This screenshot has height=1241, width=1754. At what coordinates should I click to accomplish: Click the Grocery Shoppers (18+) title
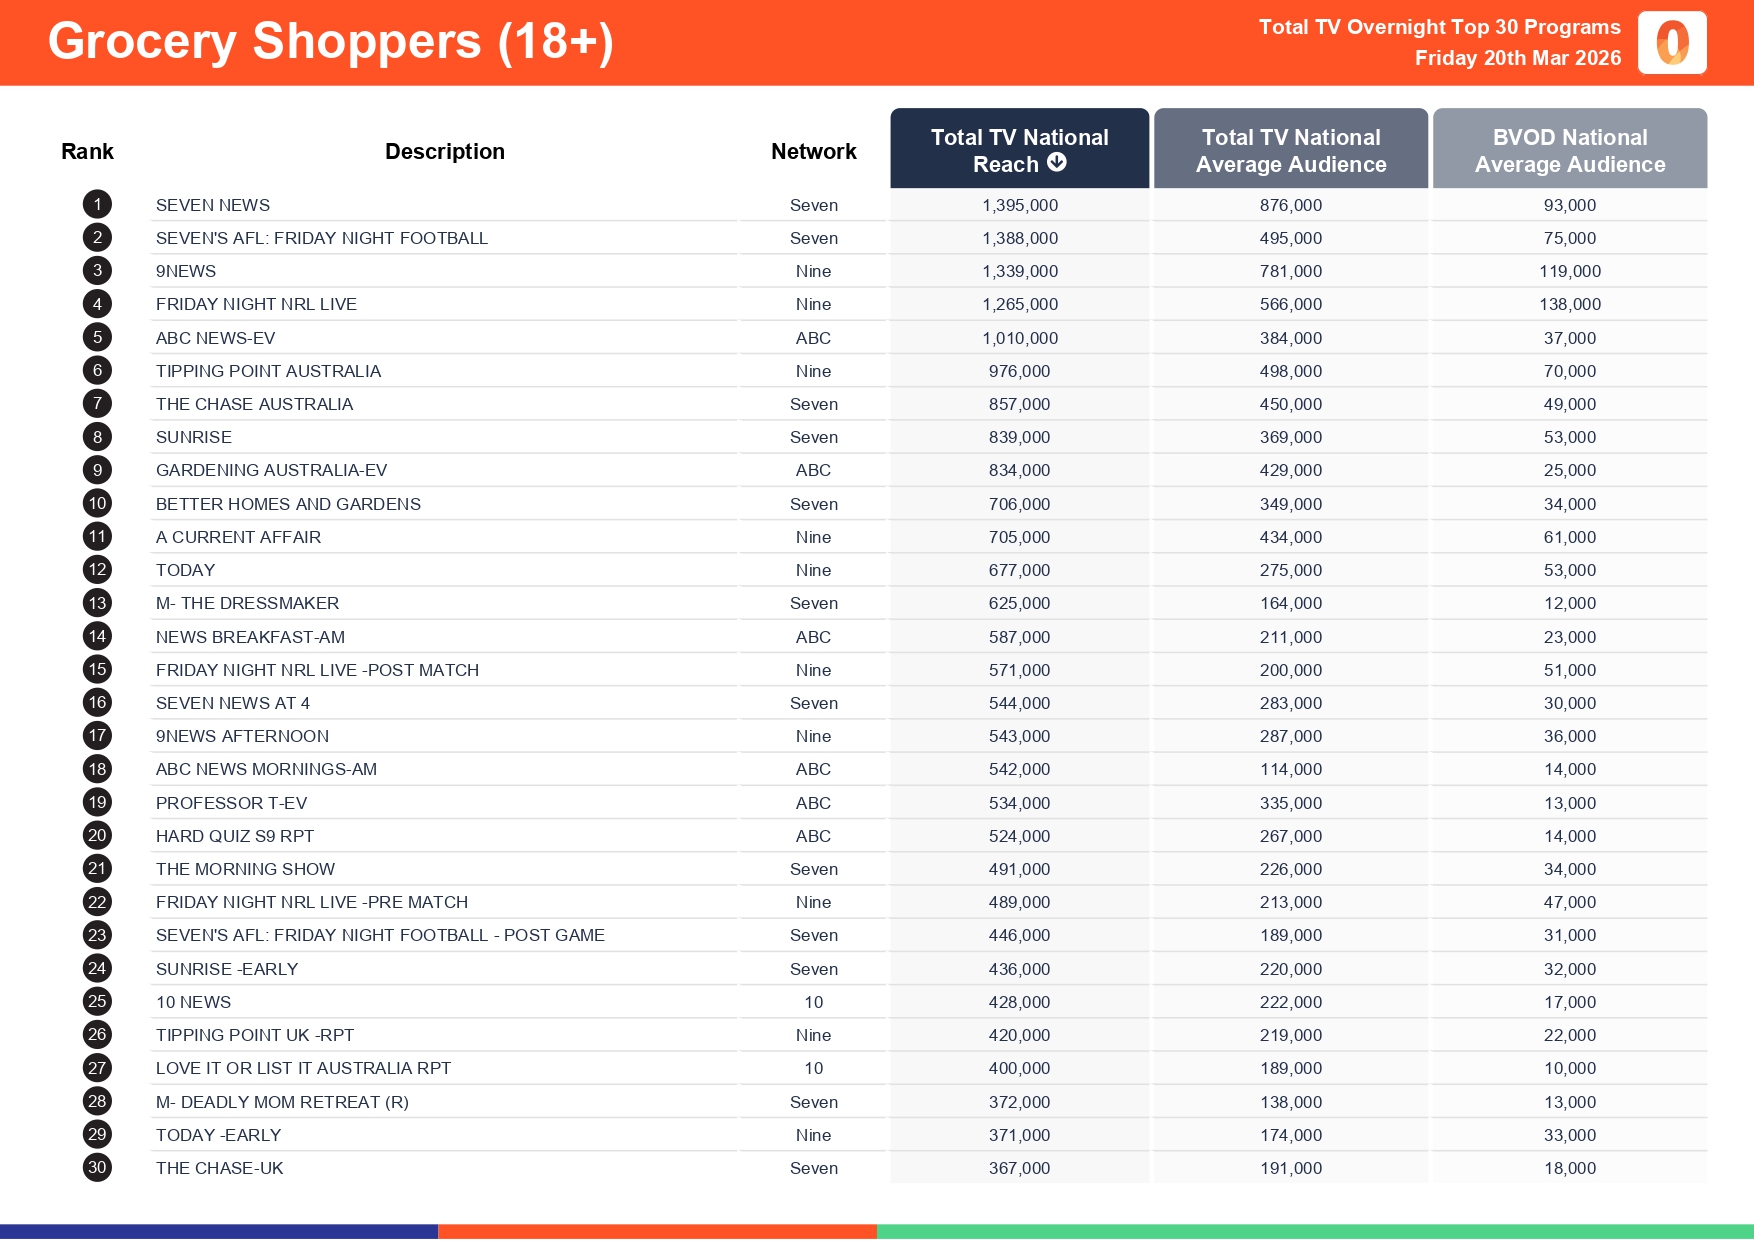(x=330, y=42)
